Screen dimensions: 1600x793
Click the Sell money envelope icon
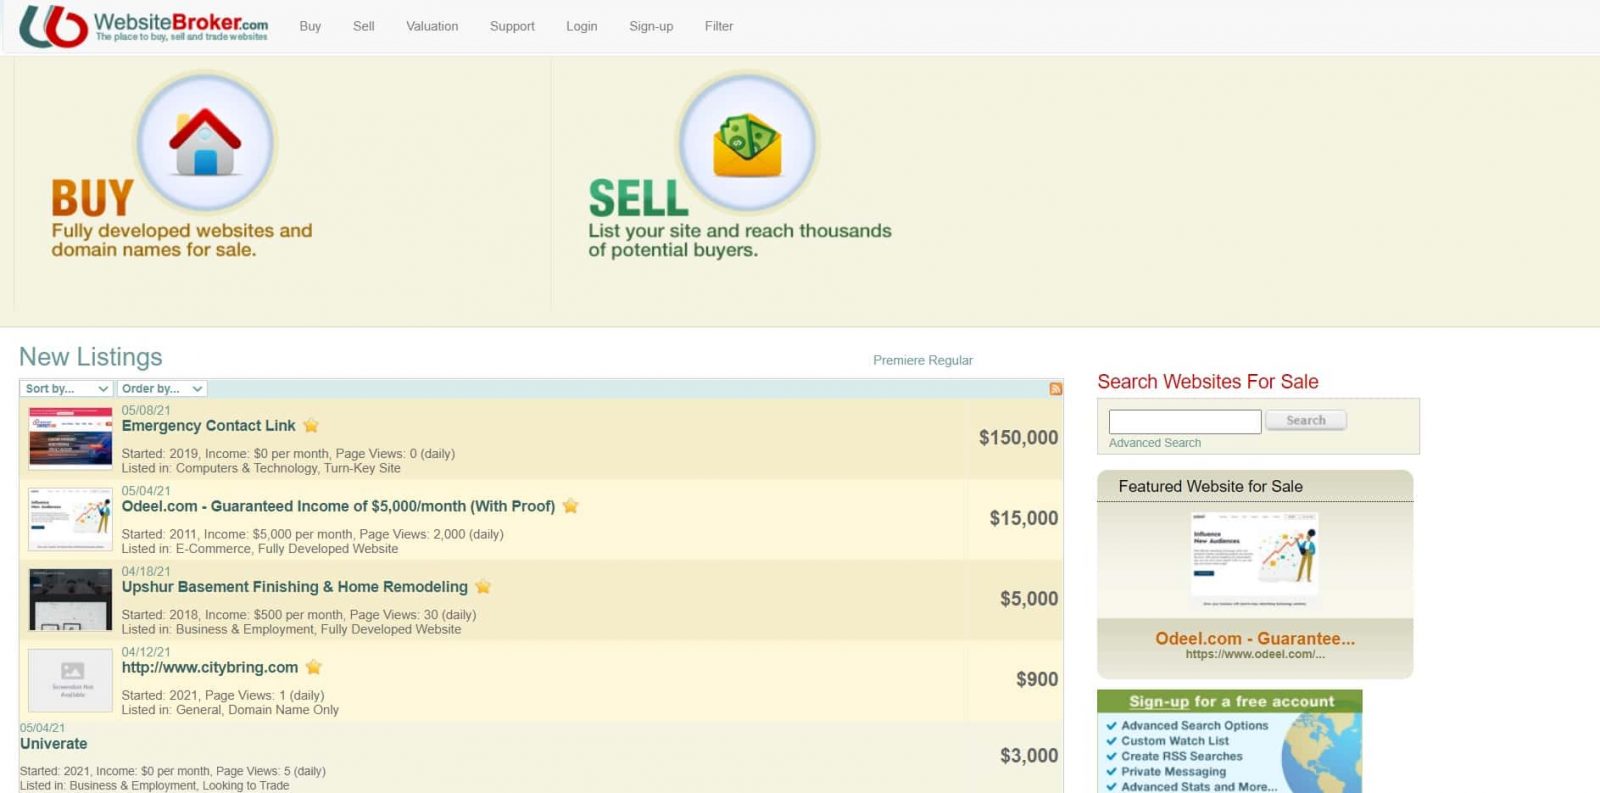[x=747, y=143]
